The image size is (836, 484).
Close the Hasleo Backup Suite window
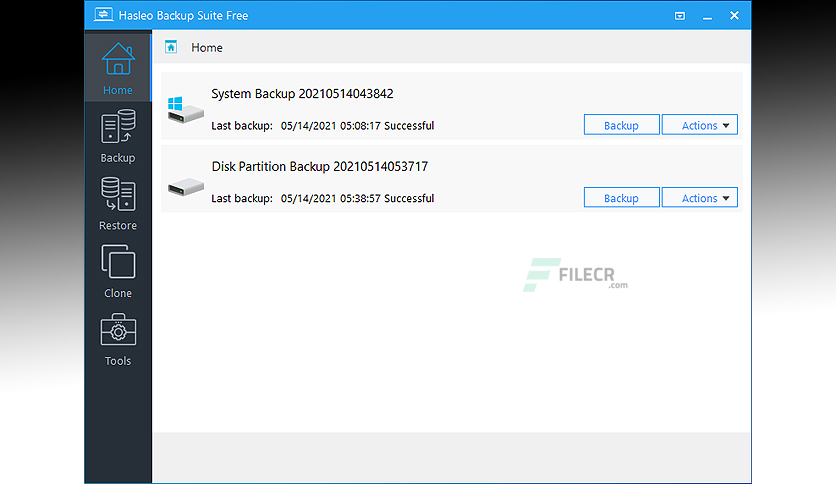[734, 16]
